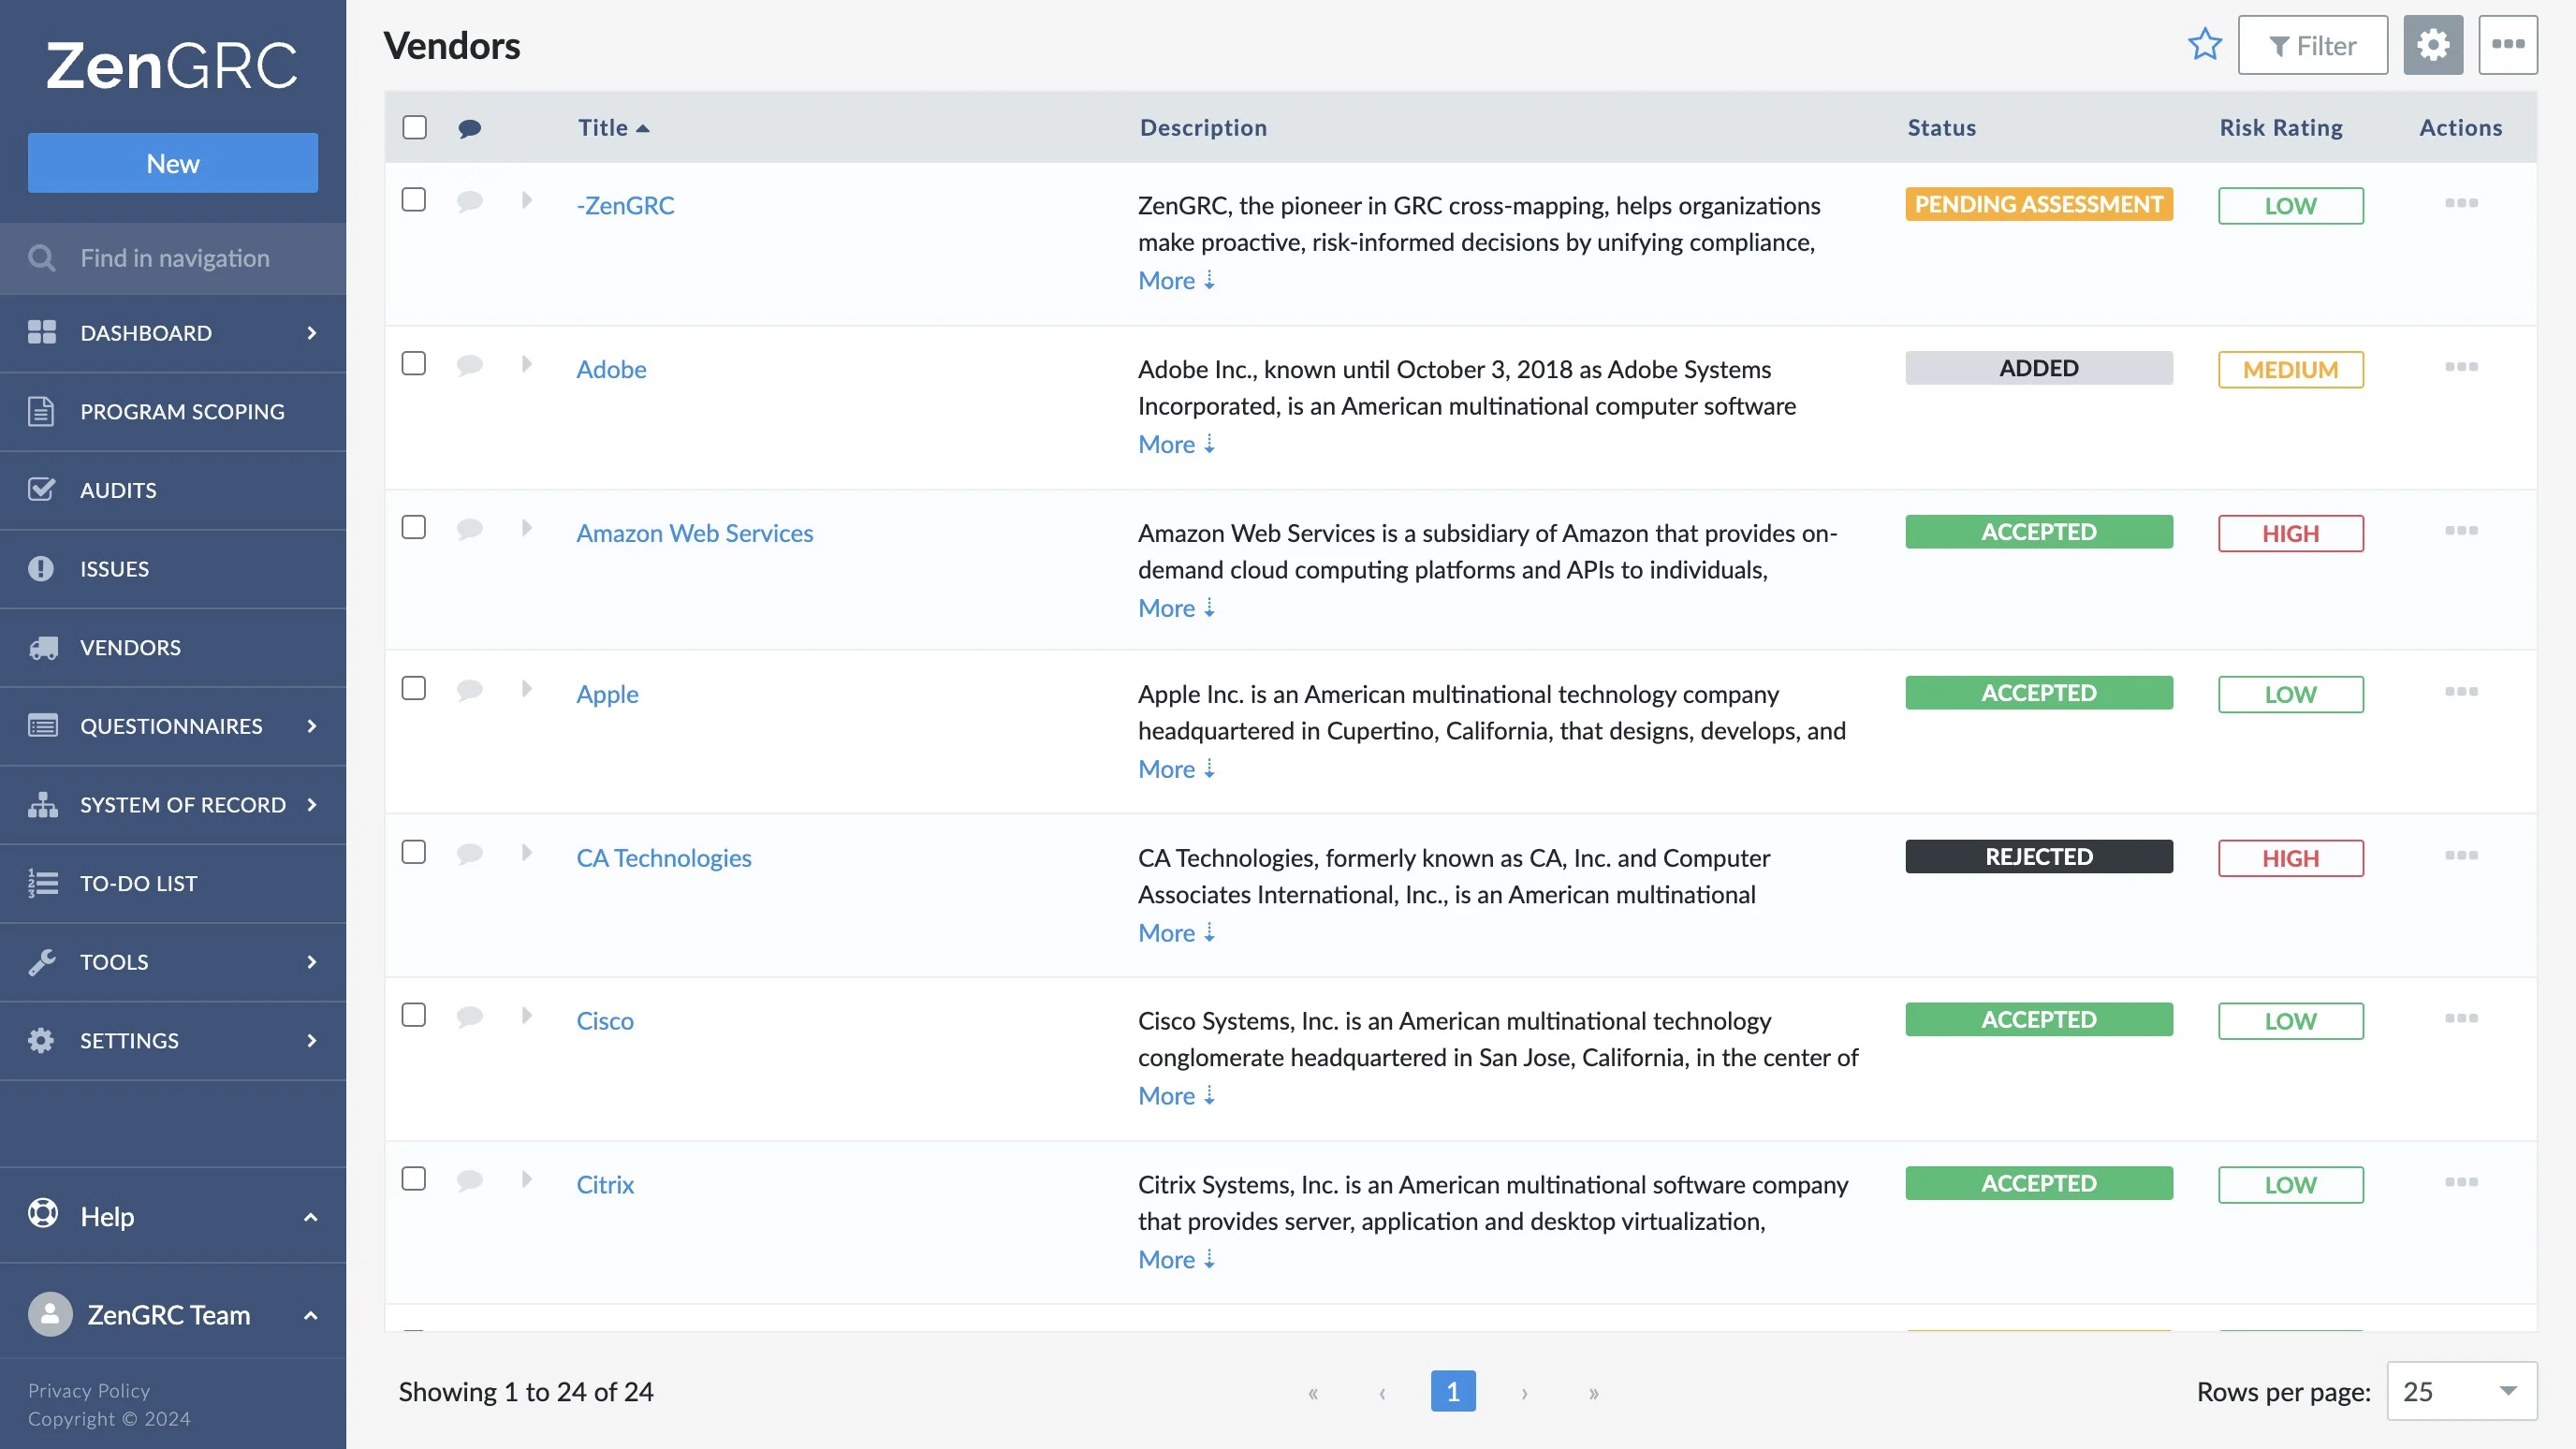Expand the Amazon Web Services row
Image resolution: width=2576 pixels, height=1449 pixels.
527,528
